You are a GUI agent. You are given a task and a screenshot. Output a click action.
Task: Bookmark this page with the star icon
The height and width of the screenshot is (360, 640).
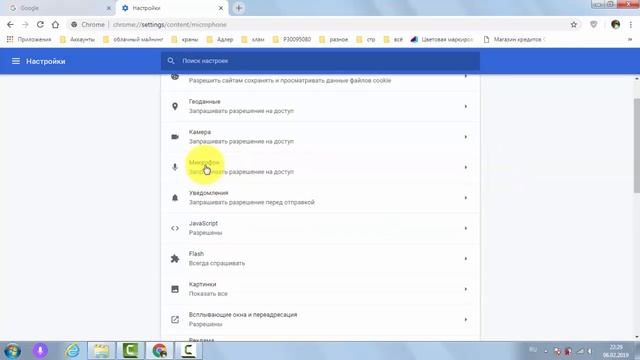[x=573, y=24]
